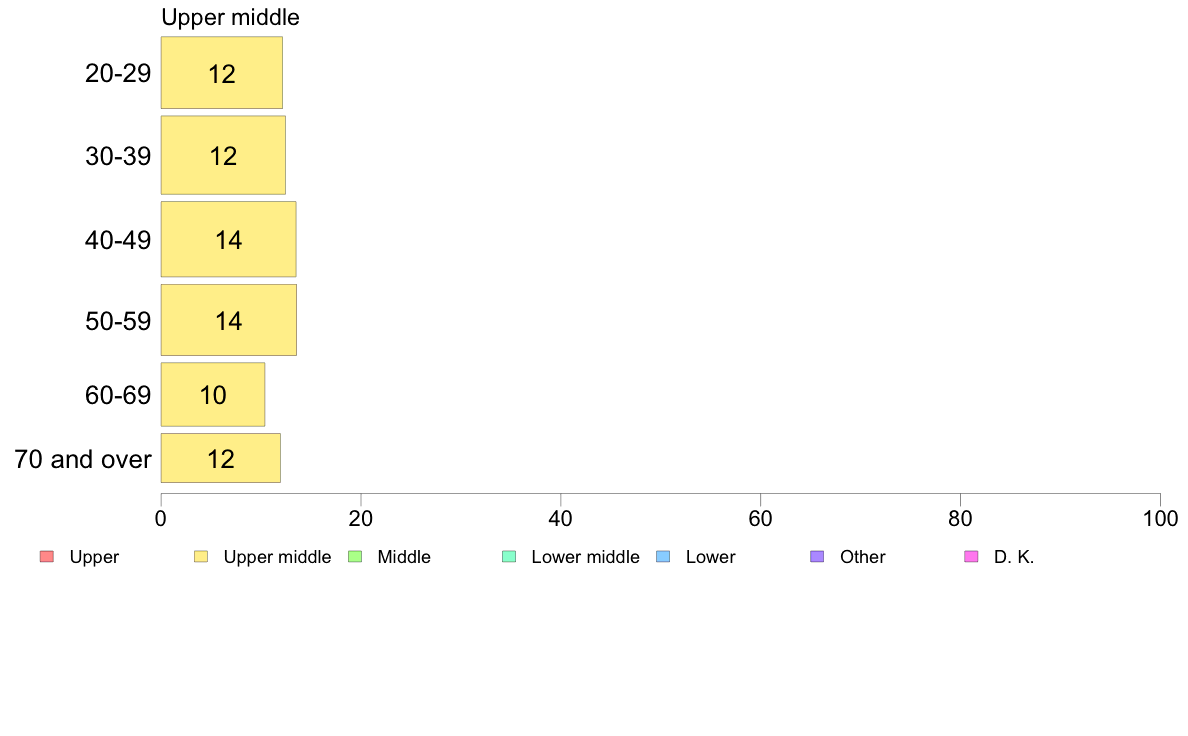
Task: Click the purple Other legend swatch
Action: (817, 557)
